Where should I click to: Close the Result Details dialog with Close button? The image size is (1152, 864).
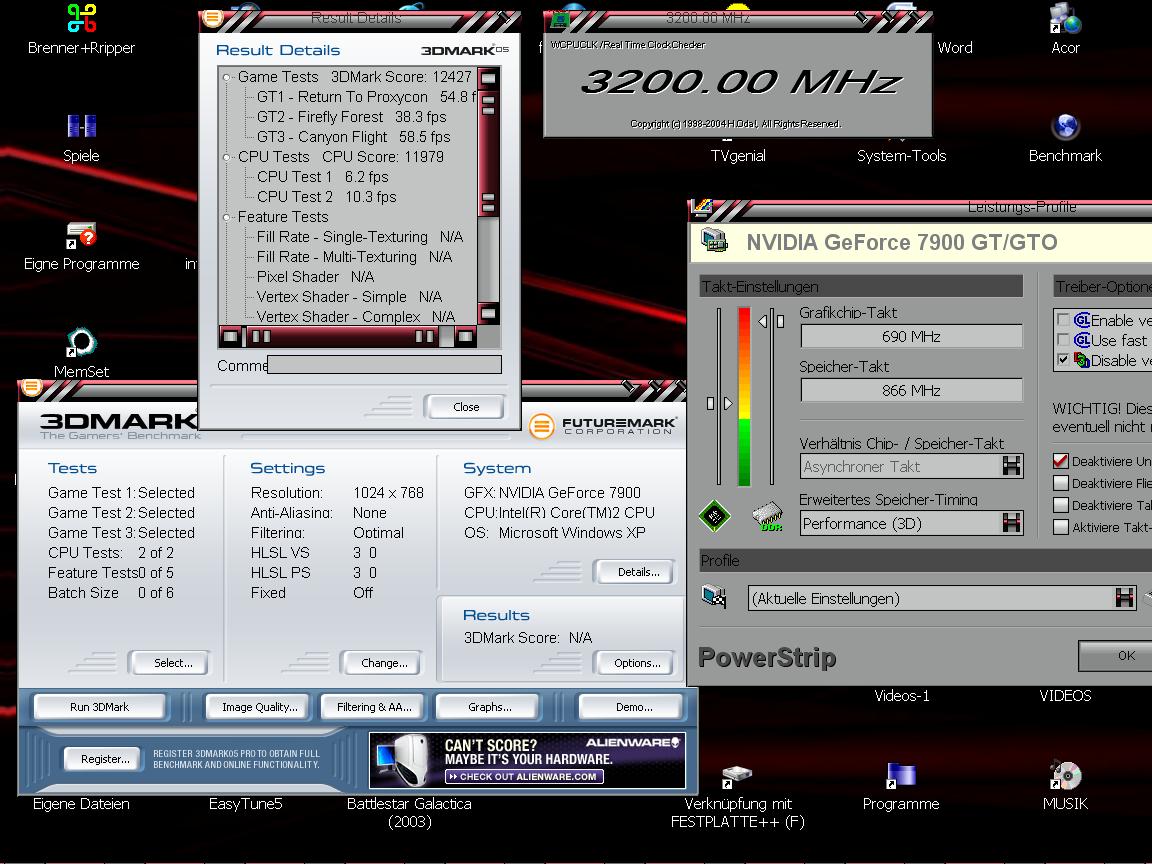(x=466, y=406)
